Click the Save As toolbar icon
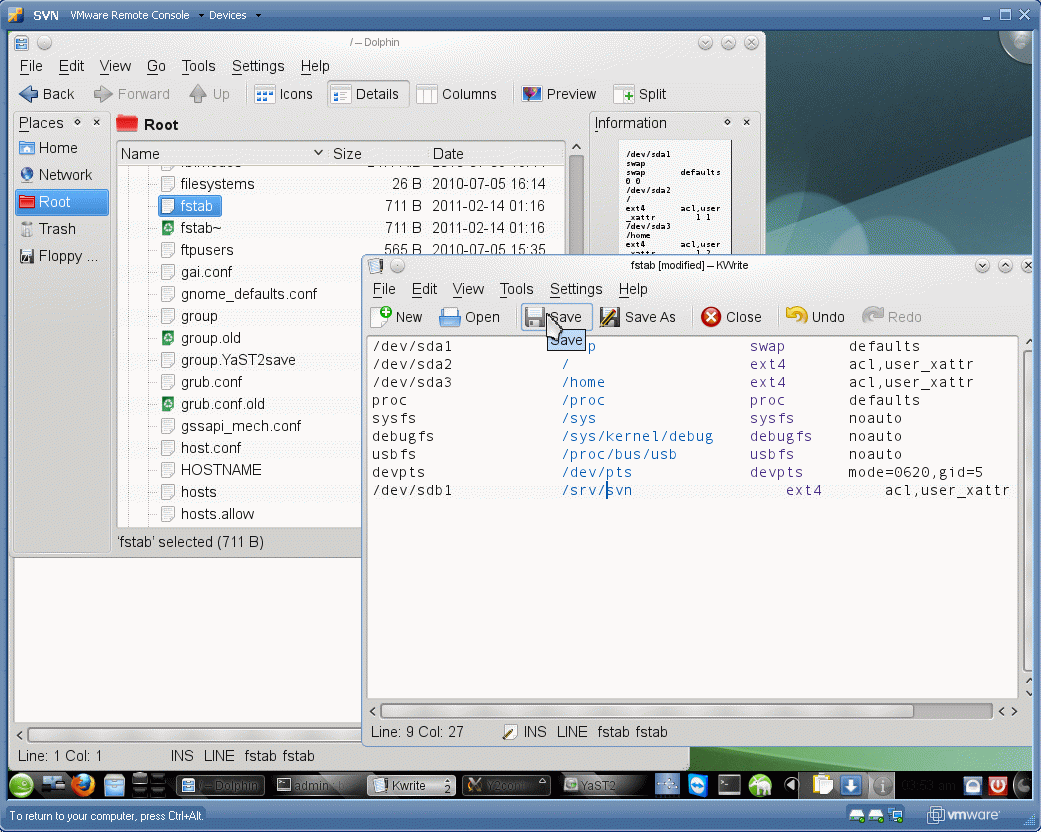Viewport: 1041px width, 832px height. 610,317
